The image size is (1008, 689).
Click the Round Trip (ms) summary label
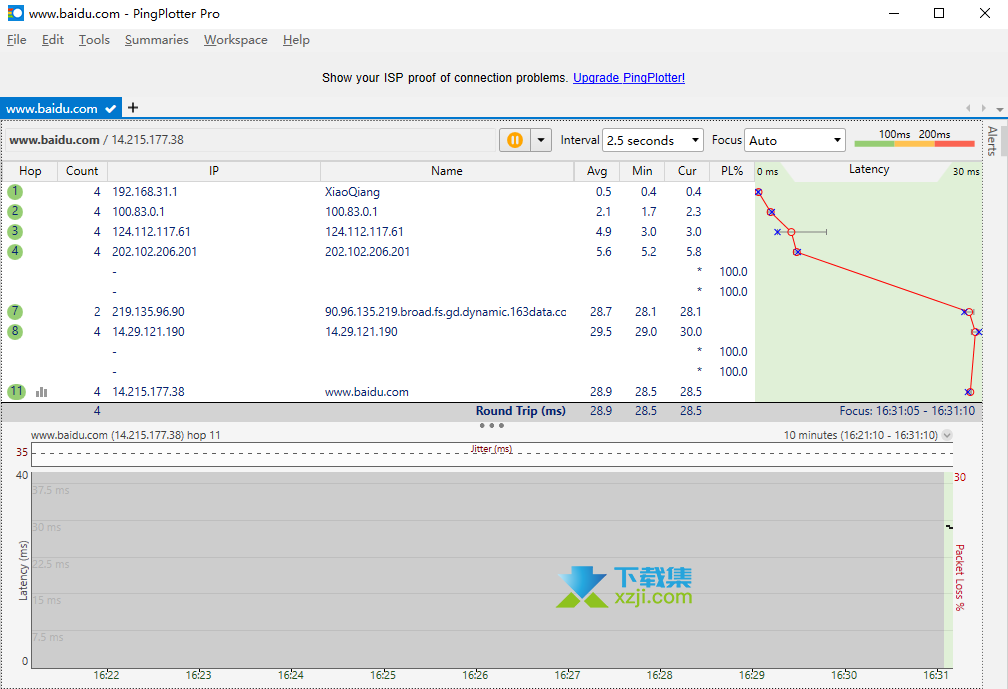click(521, 411)
